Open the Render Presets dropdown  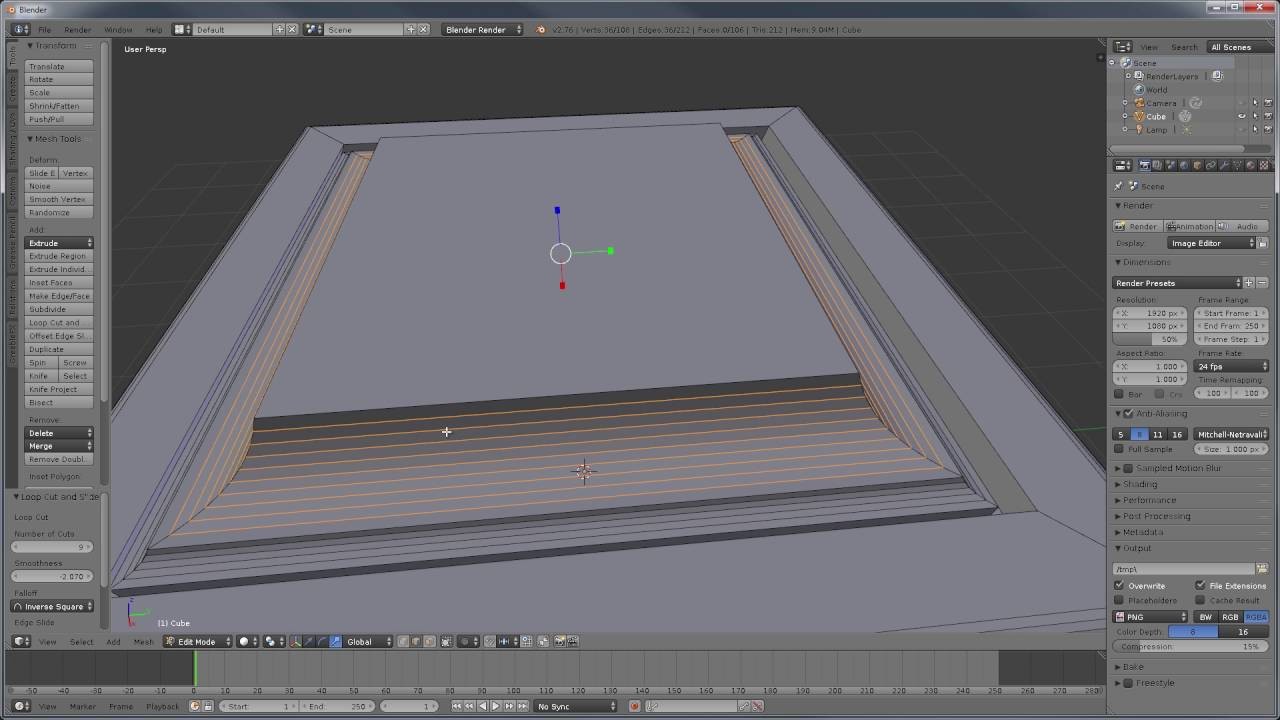point(1178,283)
